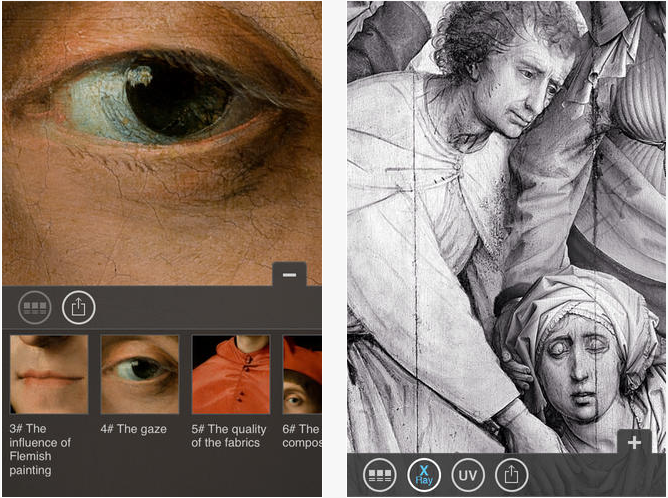The width and height of the screenshot is (668, 498).
Task: Open '5# The quality of the fabrics' caption
Action: [x=229, y=436]
